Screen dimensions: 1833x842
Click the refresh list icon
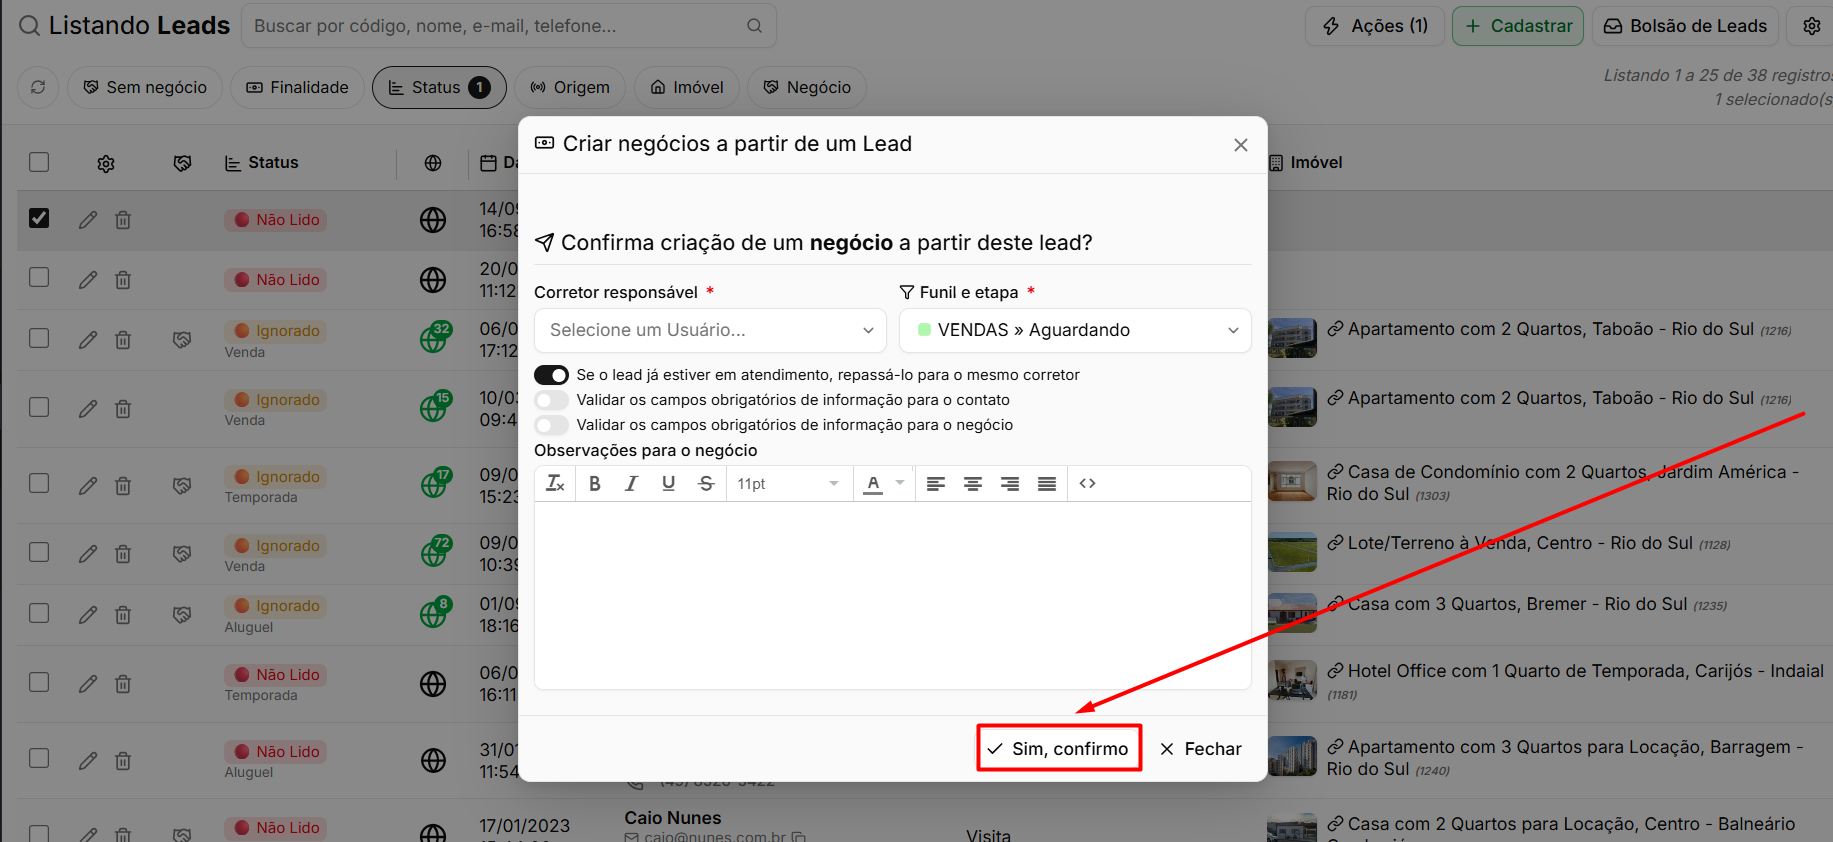[38, 88]
